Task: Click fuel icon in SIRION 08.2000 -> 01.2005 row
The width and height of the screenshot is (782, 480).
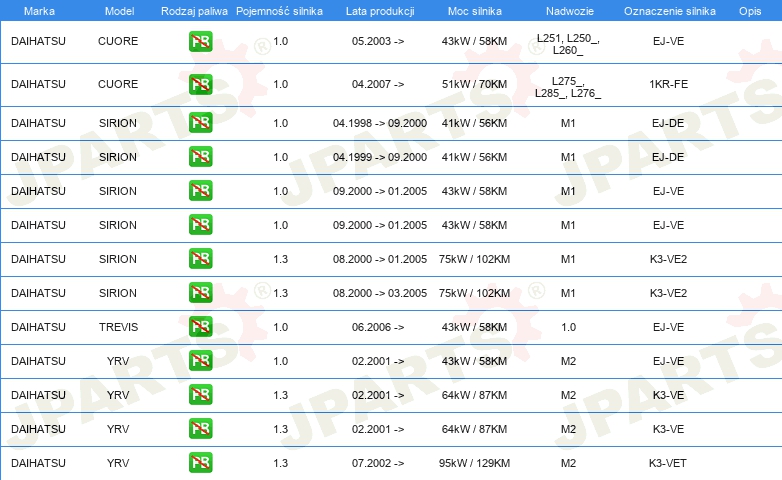Action: point(200,259)
